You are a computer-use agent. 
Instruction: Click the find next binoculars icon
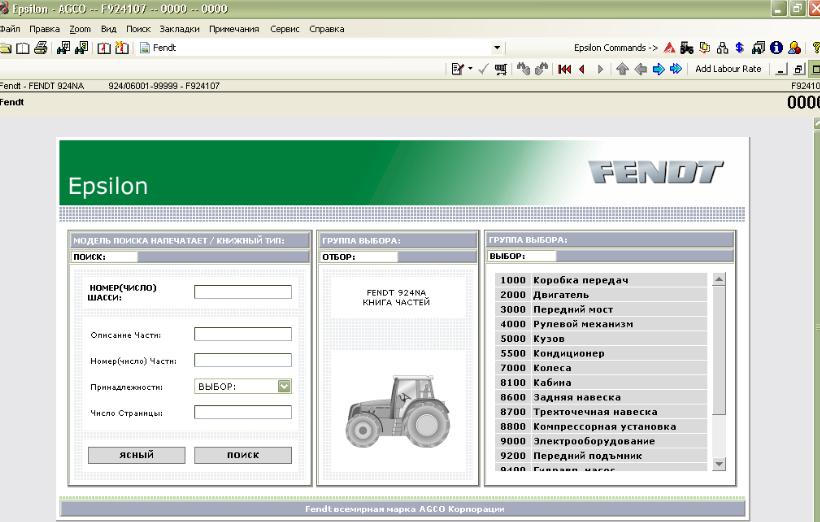(x=541, y=69)
